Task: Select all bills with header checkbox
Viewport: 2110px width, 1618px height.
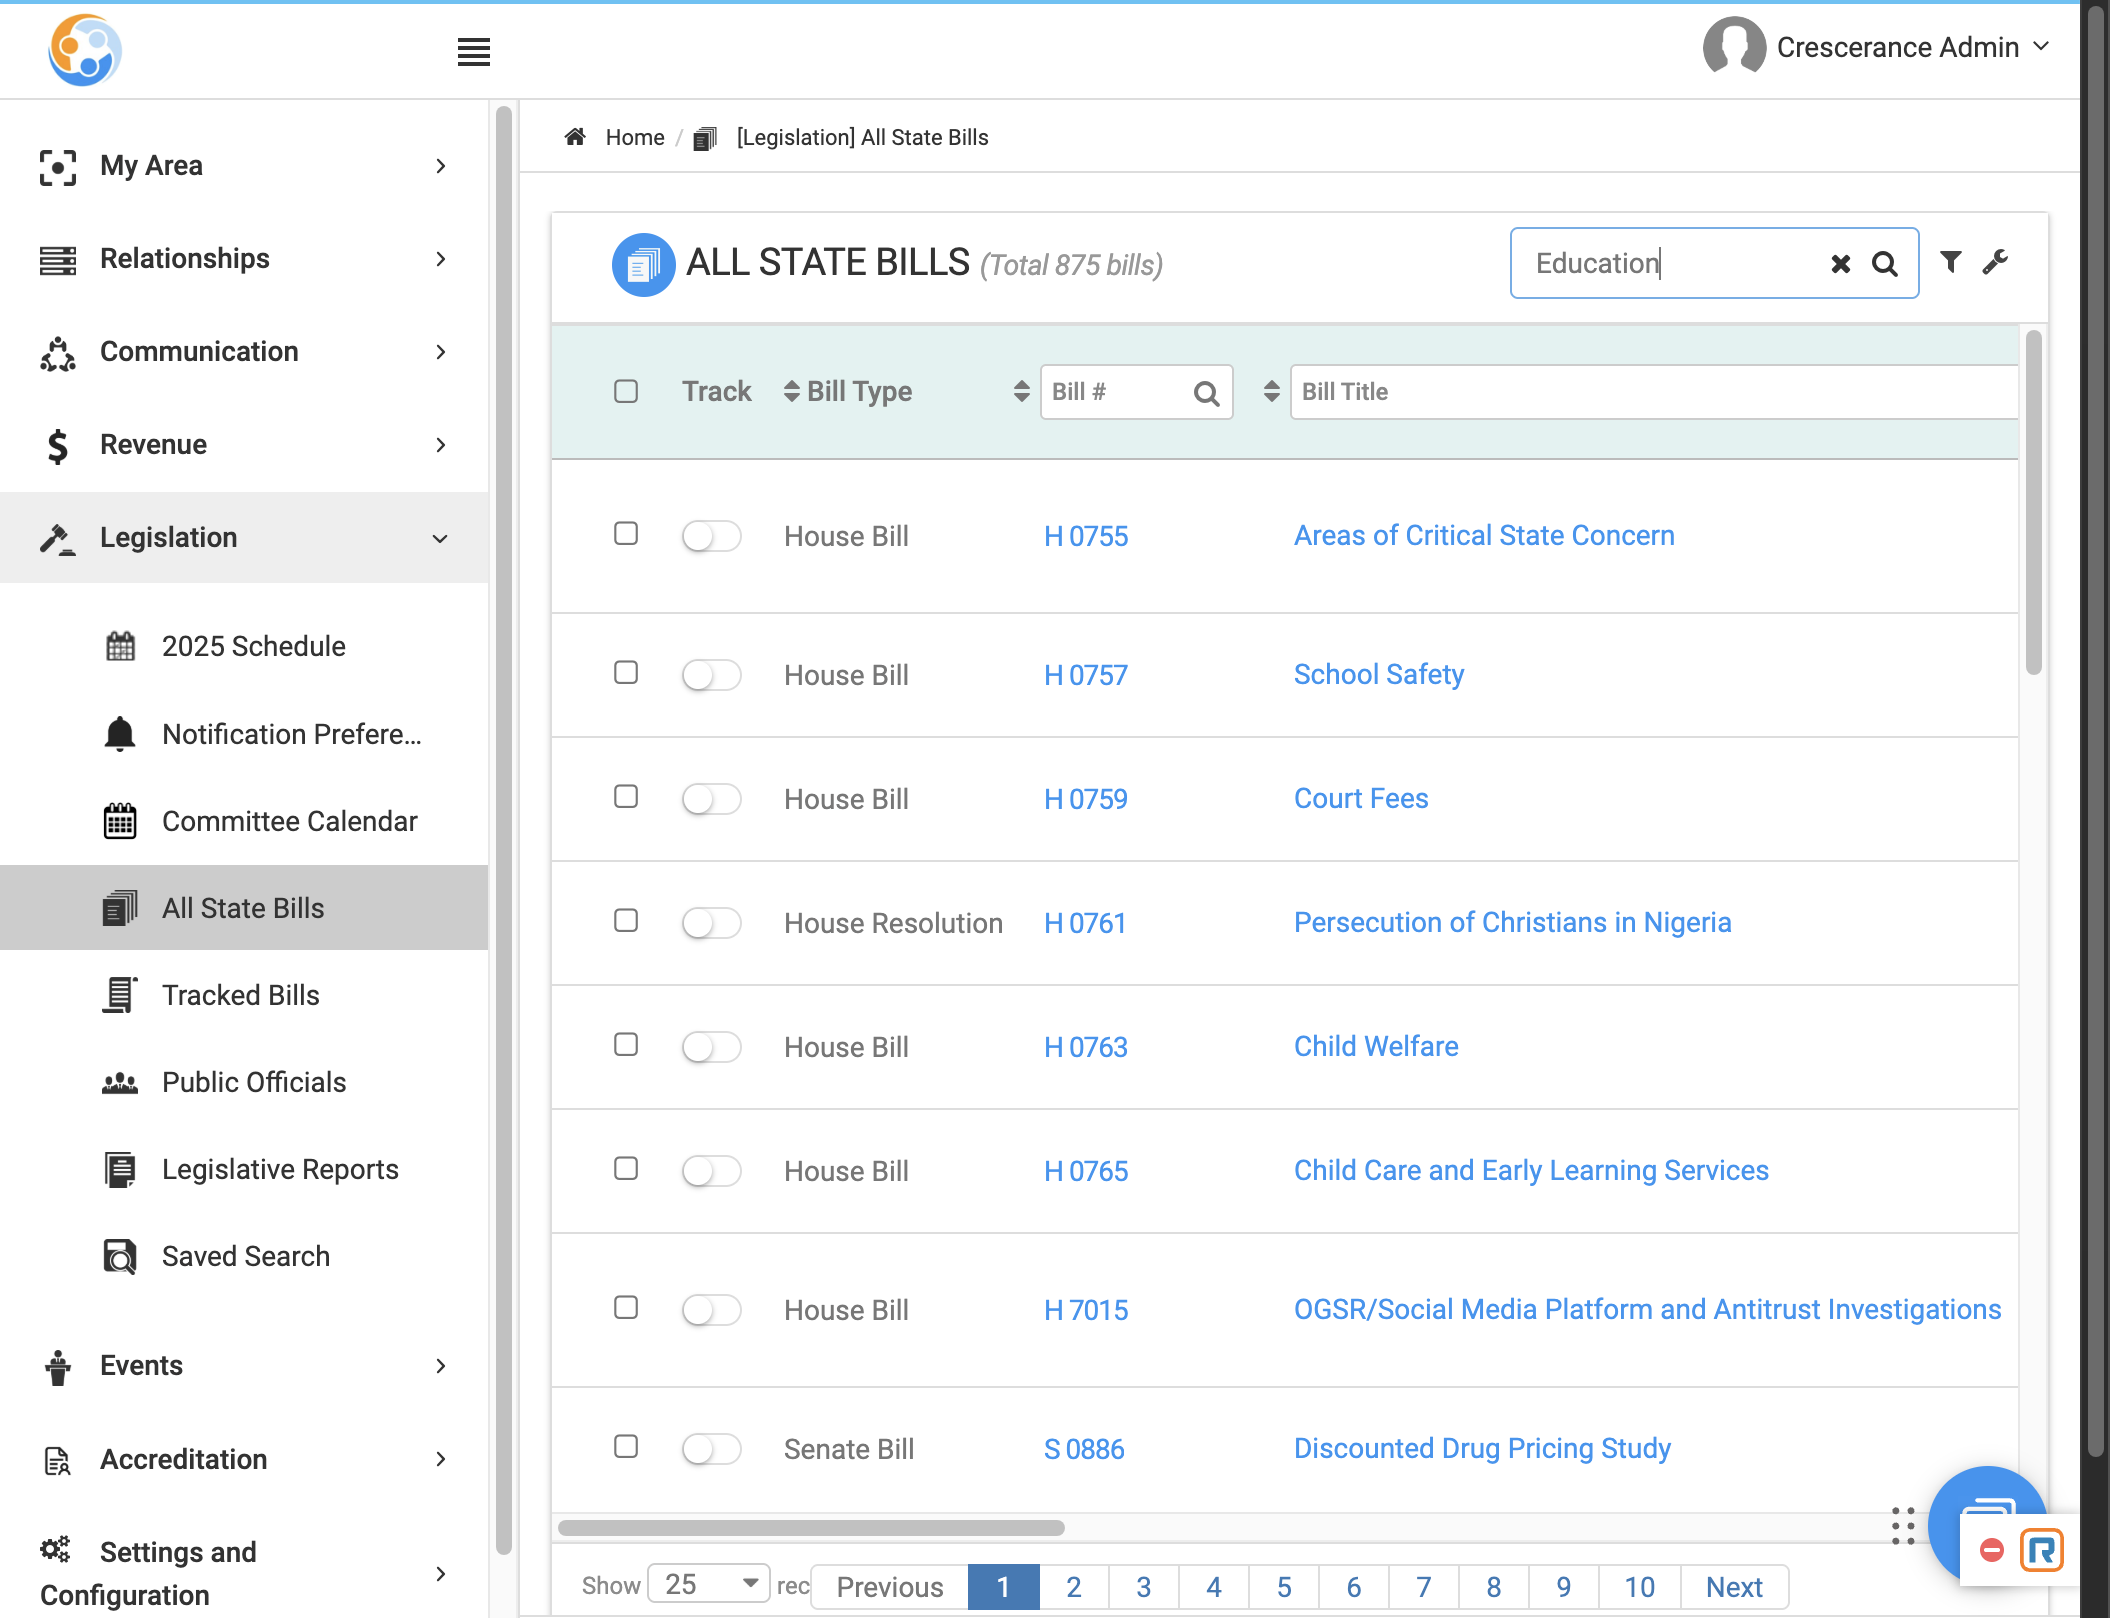Action: point(626,391)
